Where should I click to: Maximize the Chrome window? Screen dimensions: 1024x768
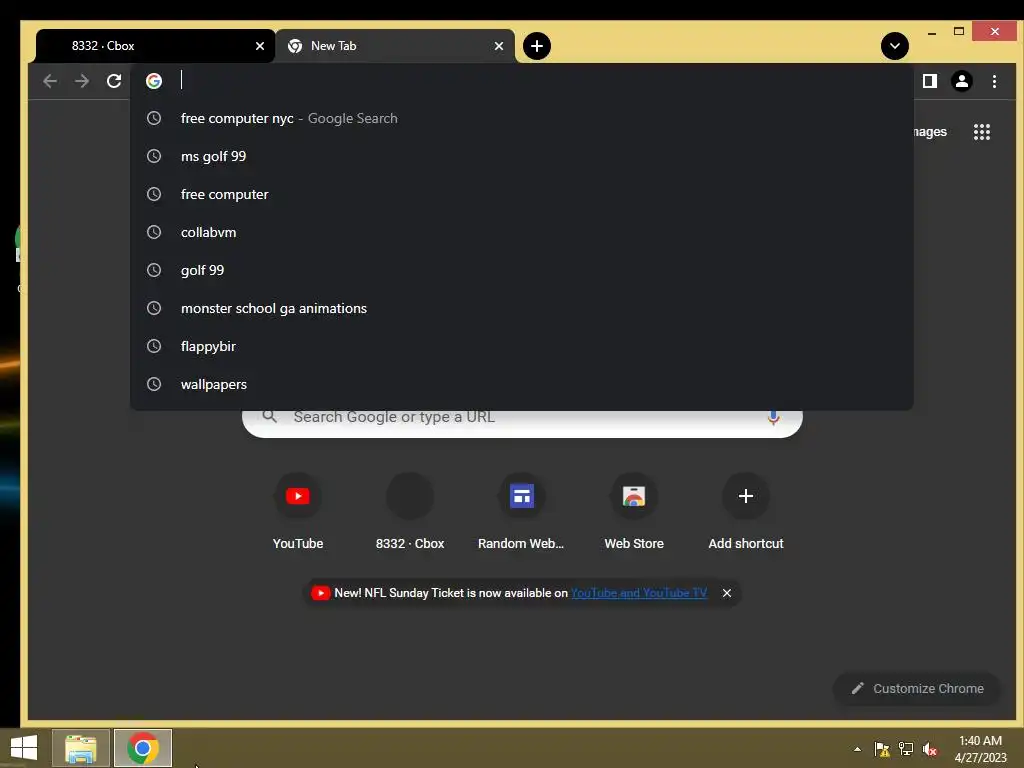[x=959, y=31]
